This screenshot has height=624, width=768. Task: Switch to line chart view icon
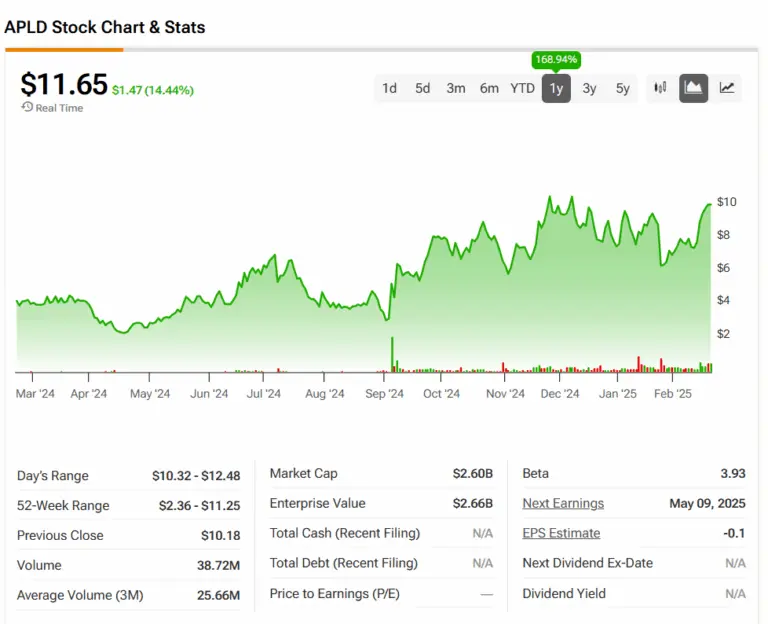point(726,88)
